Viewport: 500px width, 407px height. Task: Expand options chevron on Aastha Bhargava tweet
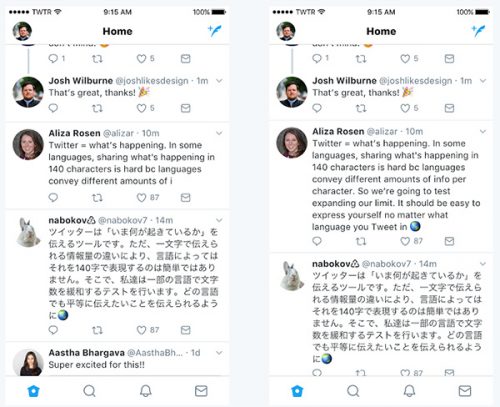[219, 353]
